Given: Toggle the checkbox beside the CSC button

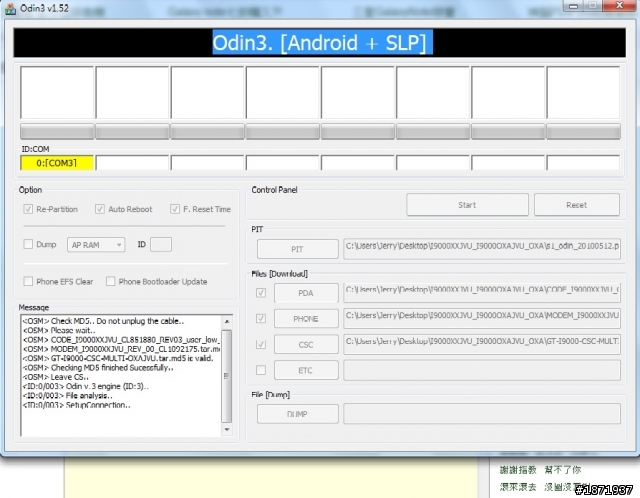Looking at the screenshot, I should [x=261, y=345].
